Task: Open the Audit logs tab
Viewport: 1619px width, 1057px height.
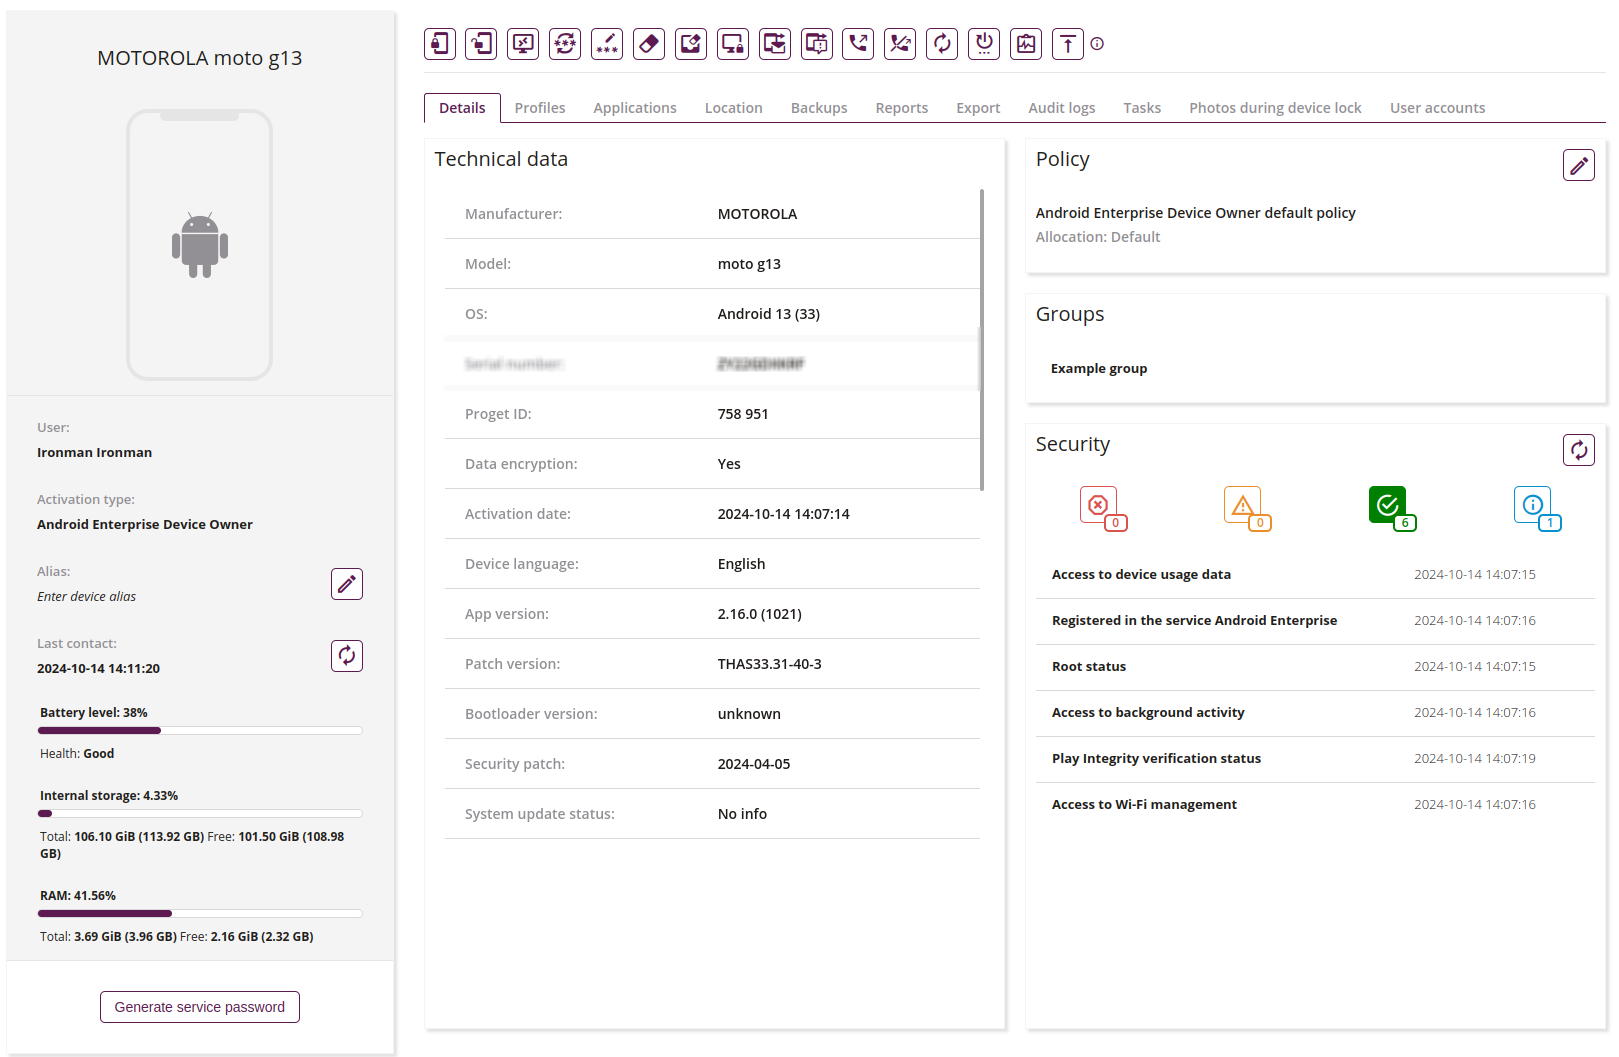Action: point(1062,108)
